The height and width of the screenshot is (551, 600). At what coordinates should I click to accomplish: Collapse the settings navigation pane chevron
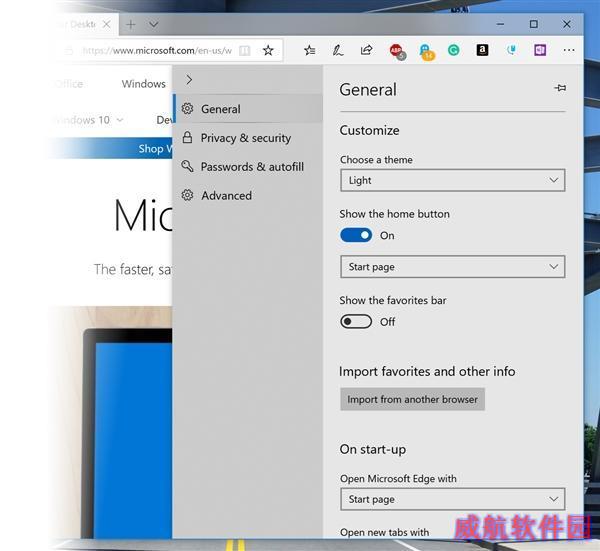coord(189,80)
